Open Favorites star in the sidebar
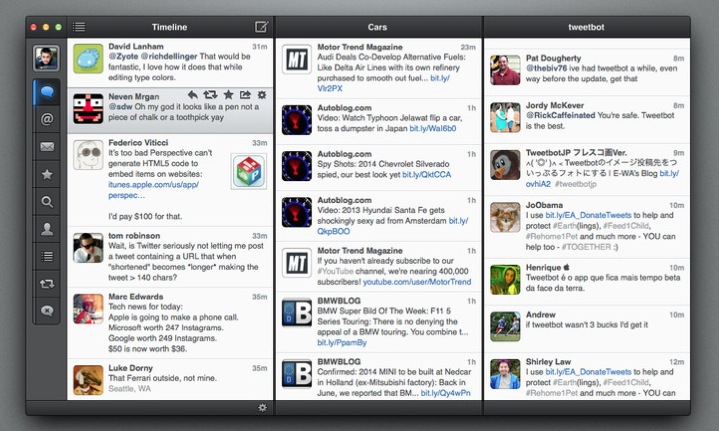 point(46,174)
